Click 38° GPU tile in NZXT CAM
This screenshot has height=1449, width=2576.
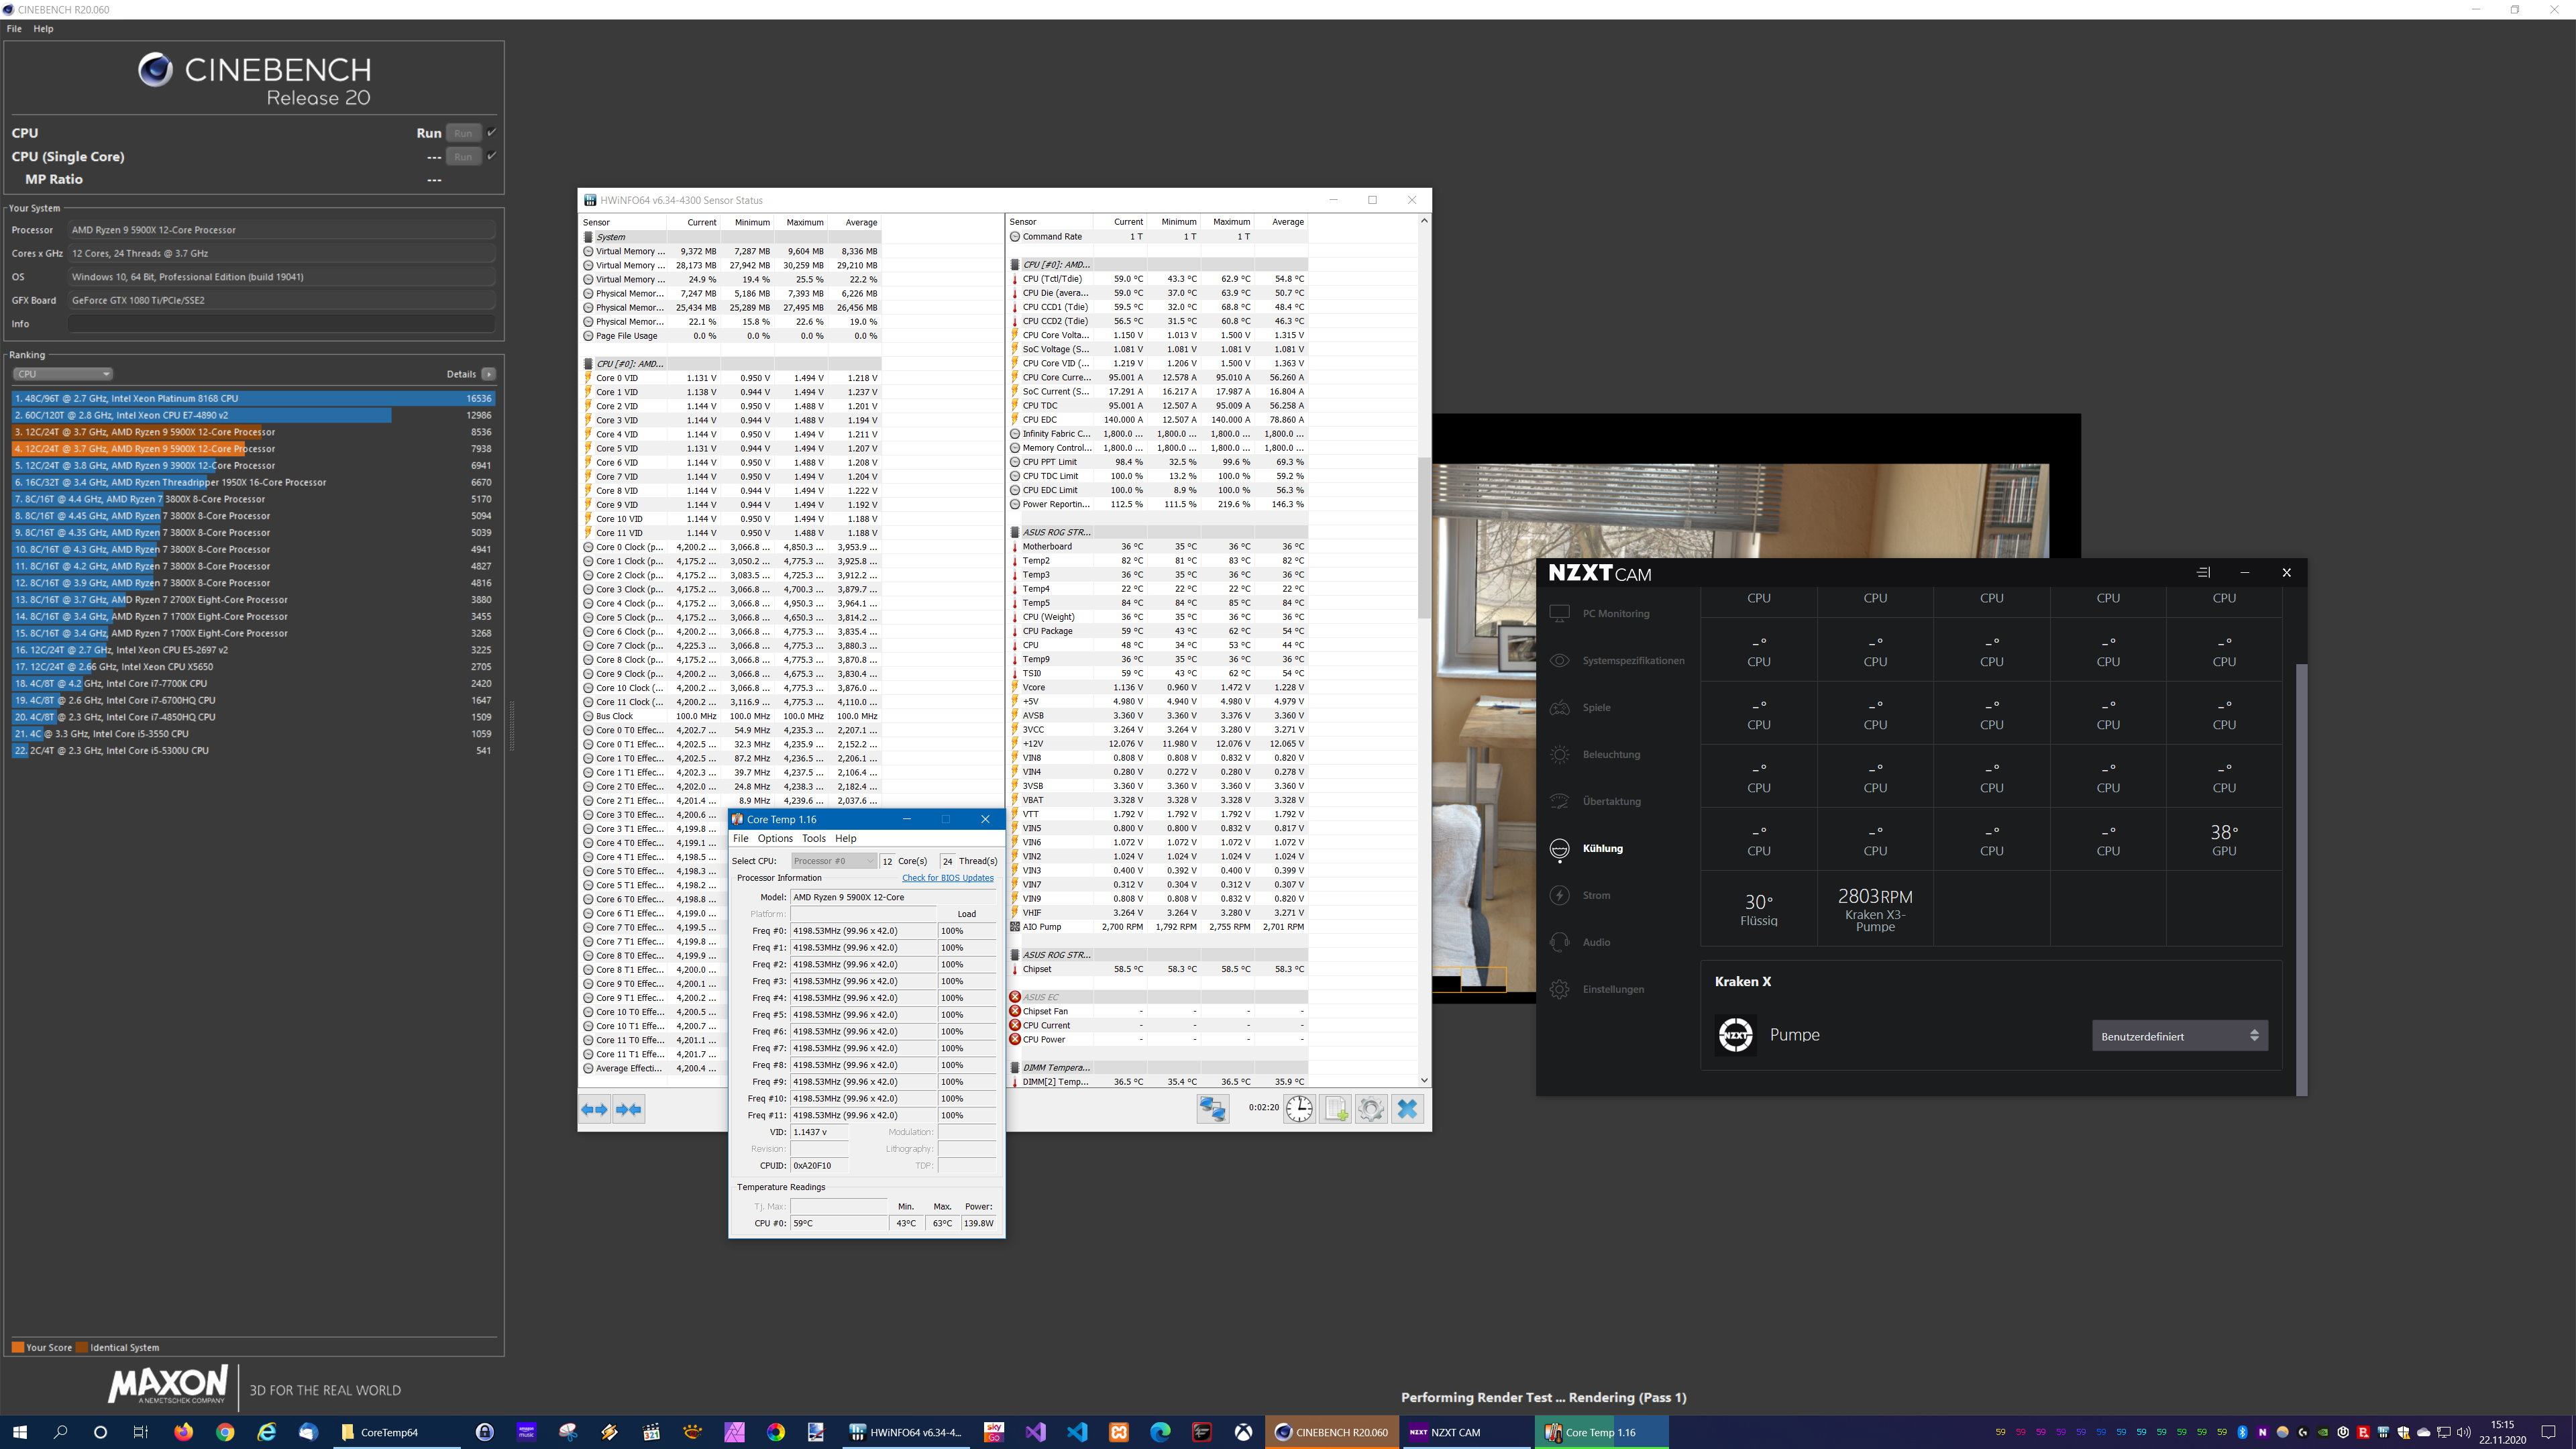pyautogui.click(x=2224, y=840)
